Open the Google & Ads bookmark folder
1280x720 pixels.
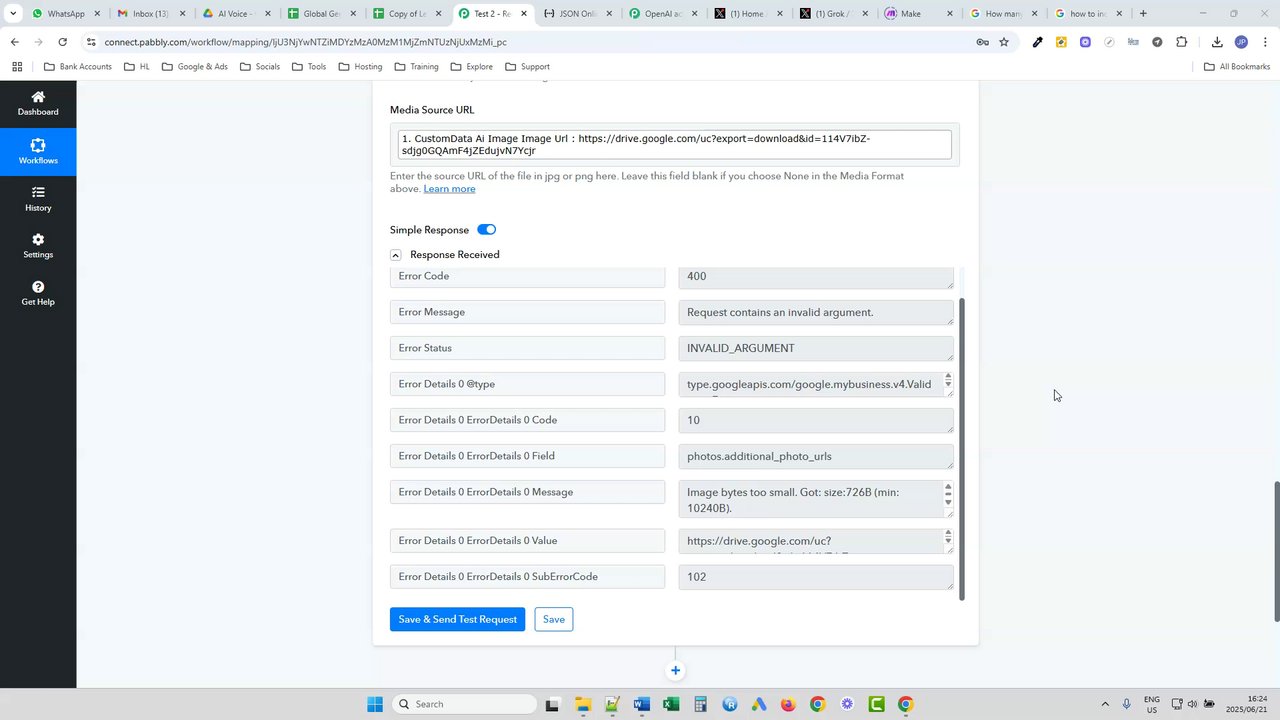point(194,67)
